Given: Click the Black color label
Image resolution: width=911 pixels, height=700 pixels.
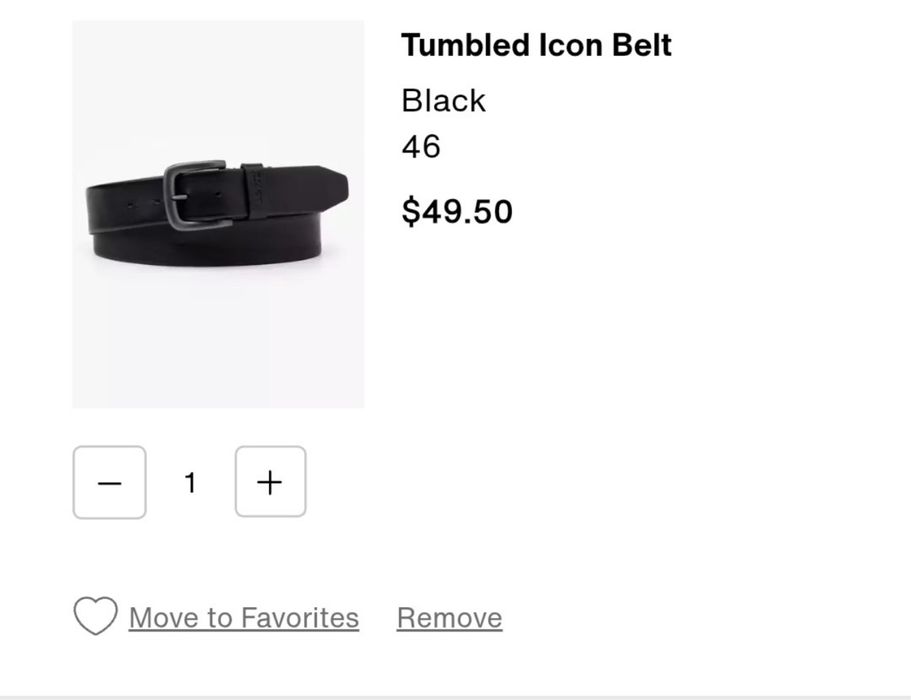Looking at the screenshot, I should tap(443, 100).
